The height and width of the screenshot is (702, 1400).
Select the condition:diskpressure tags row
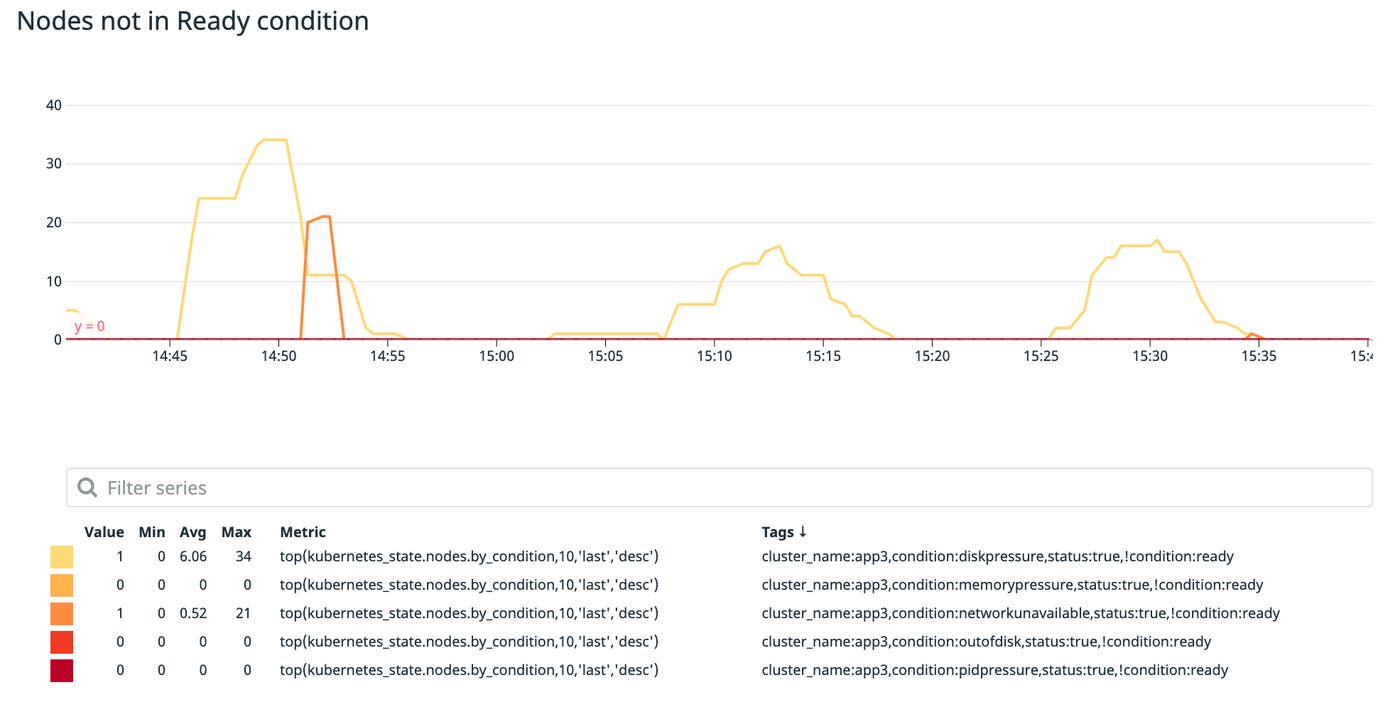coord(997,557)
